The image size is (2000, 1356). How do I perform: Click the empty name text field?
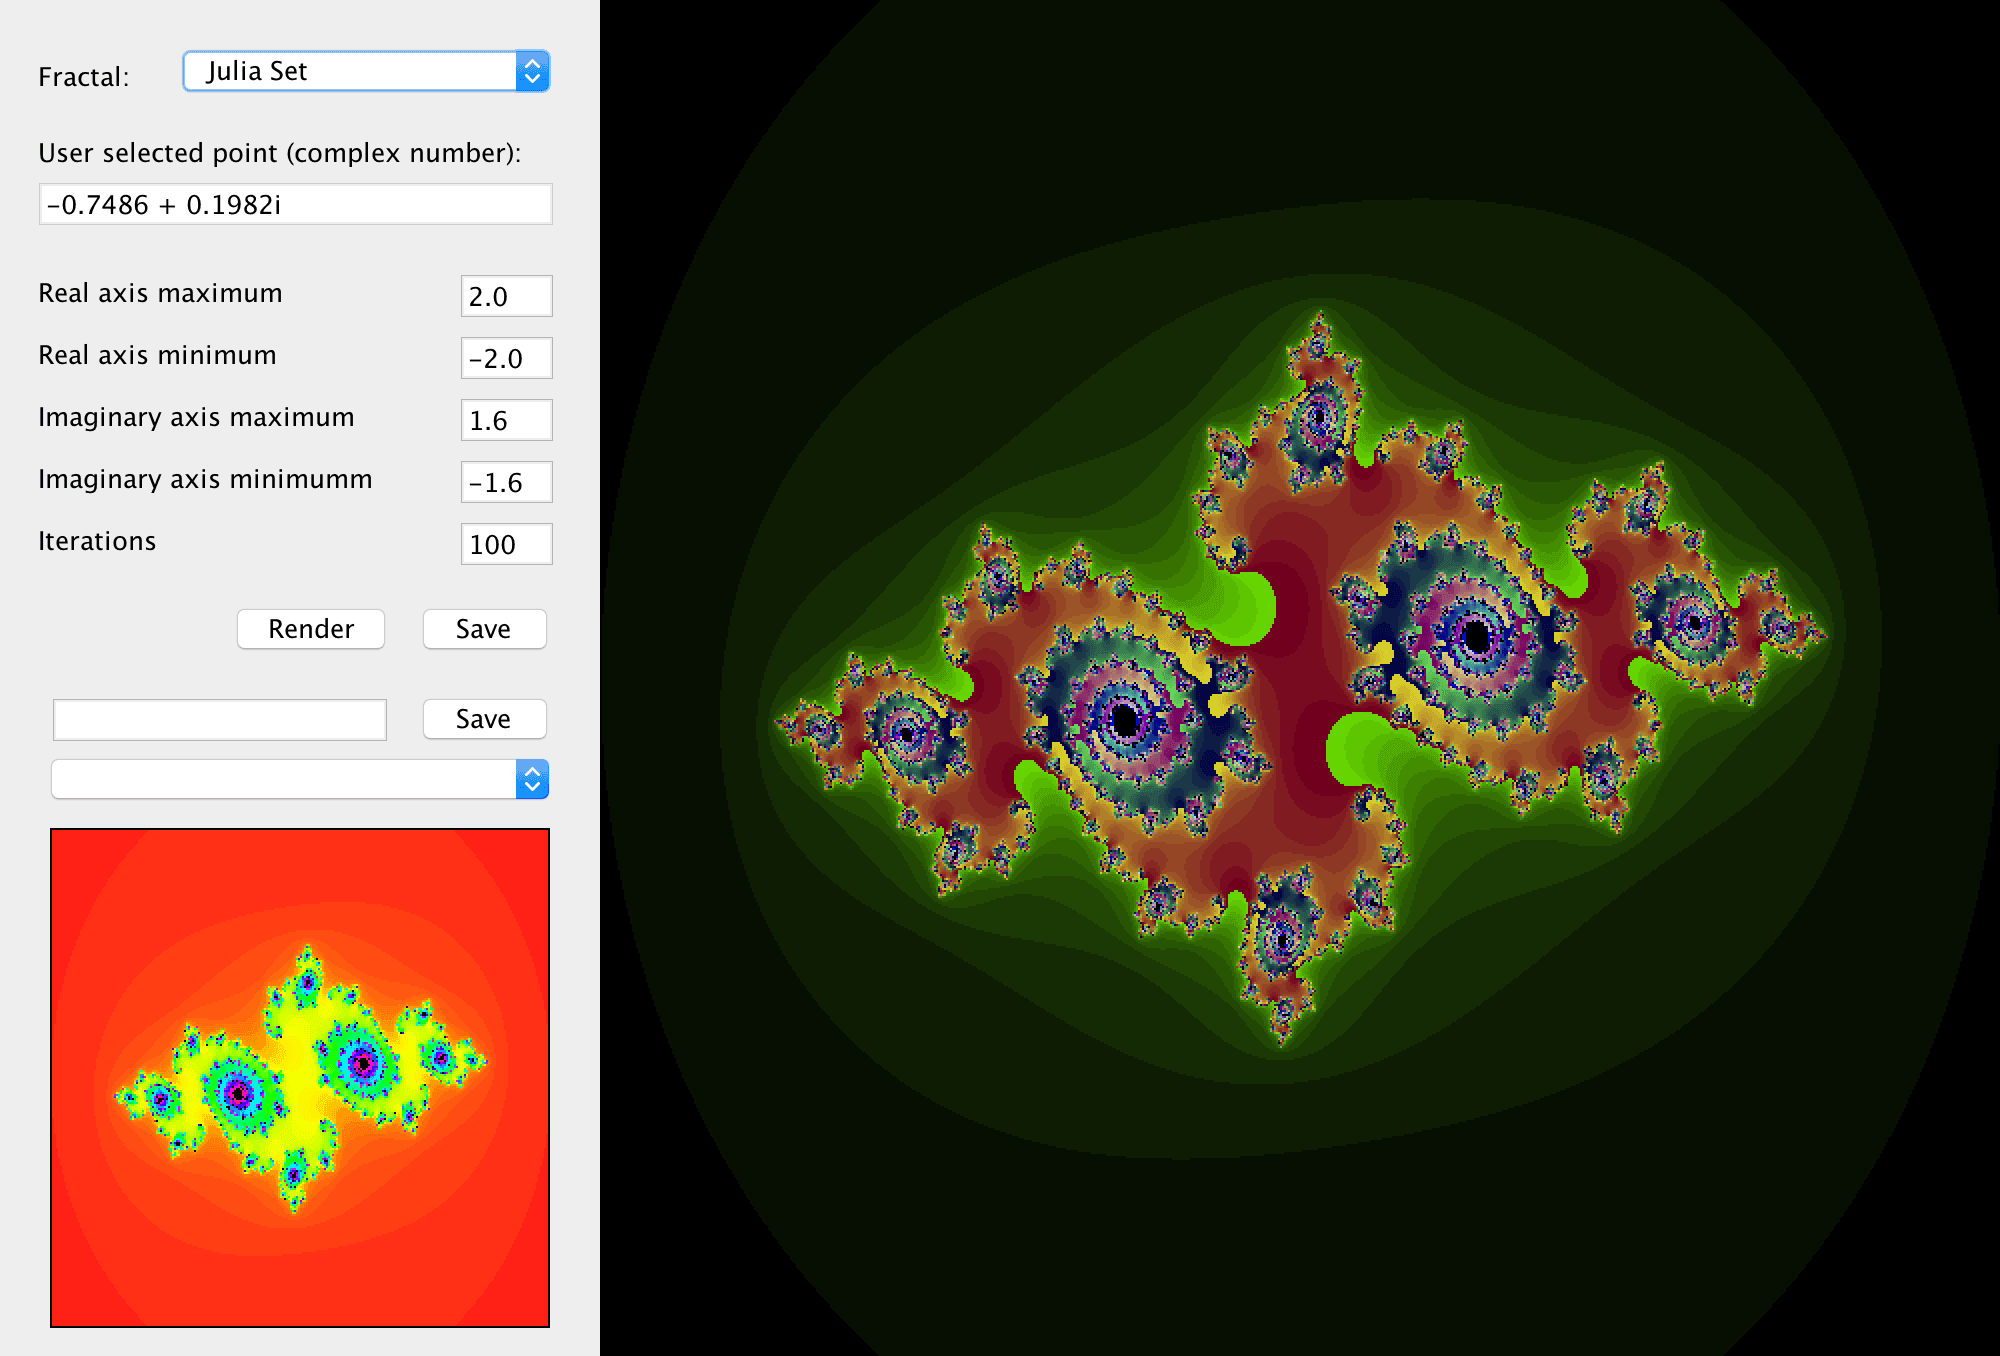220,720
